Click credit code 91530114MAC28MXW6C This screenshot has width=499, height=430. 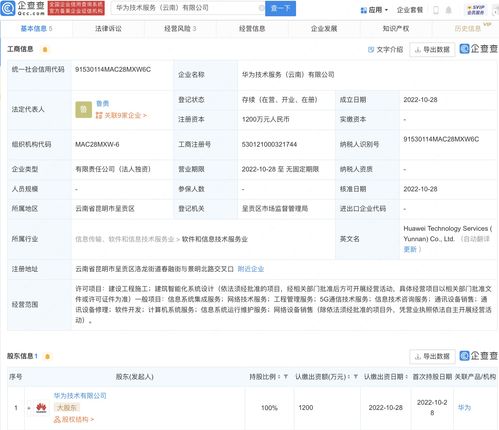tap(113, 69)
